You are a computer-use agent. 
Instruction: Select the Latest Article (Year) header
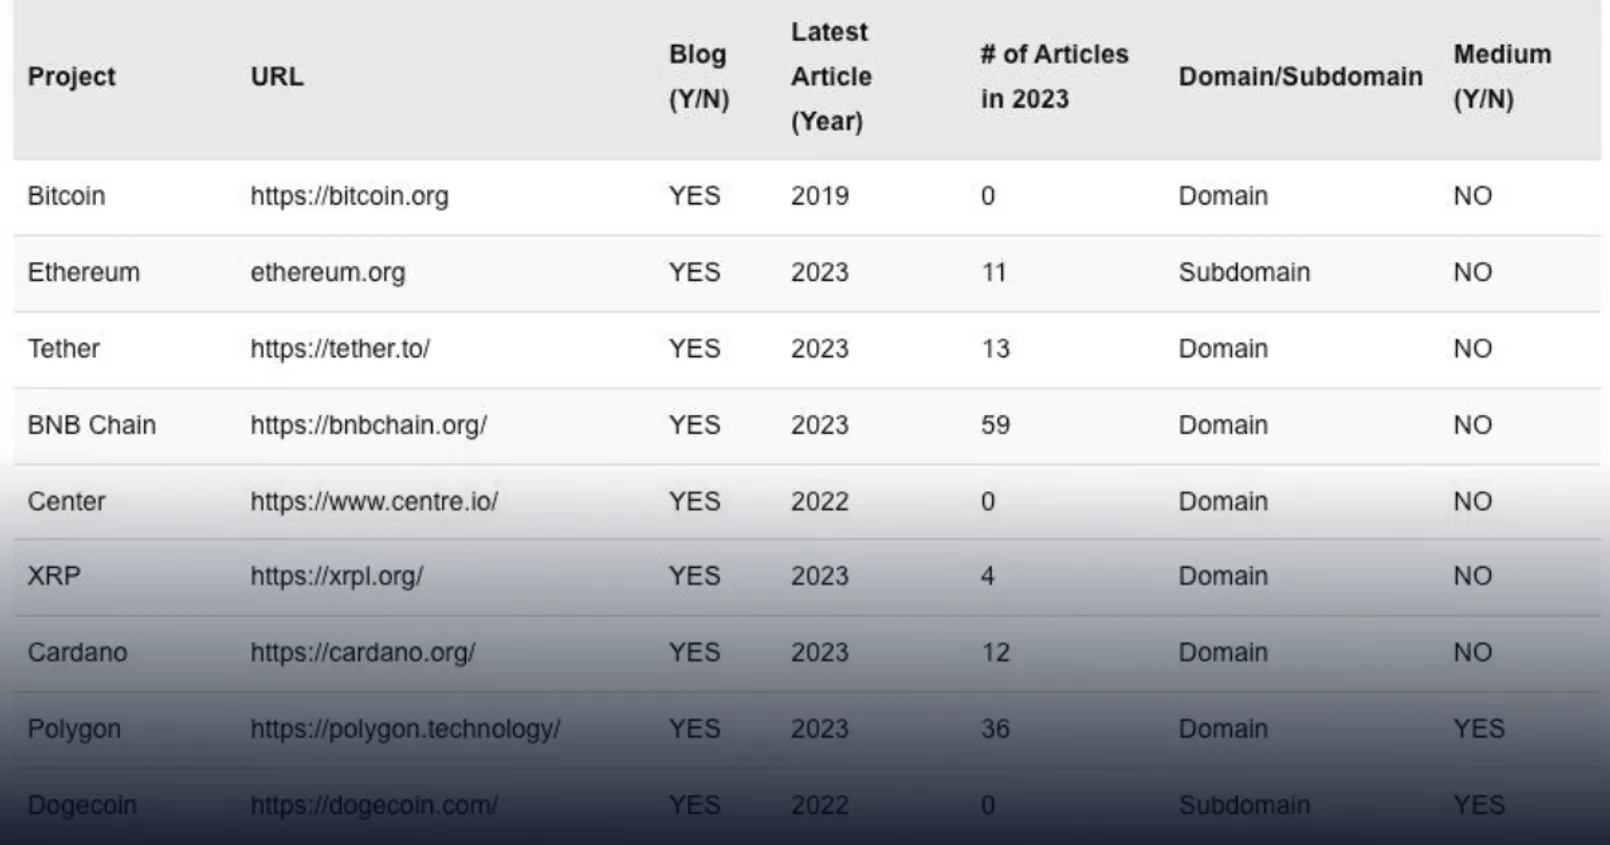pyautogui.click(x=831, y=77)
